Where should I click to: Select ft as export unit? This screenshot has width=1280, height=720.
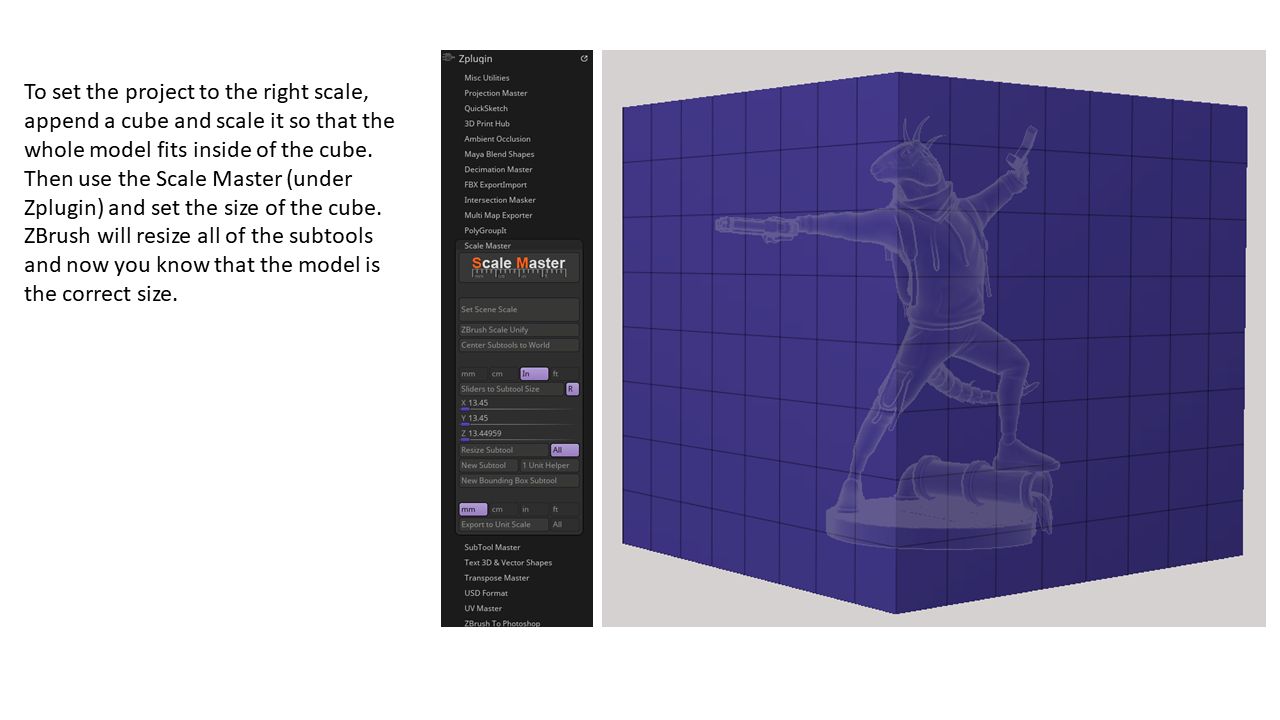[564, 509]
